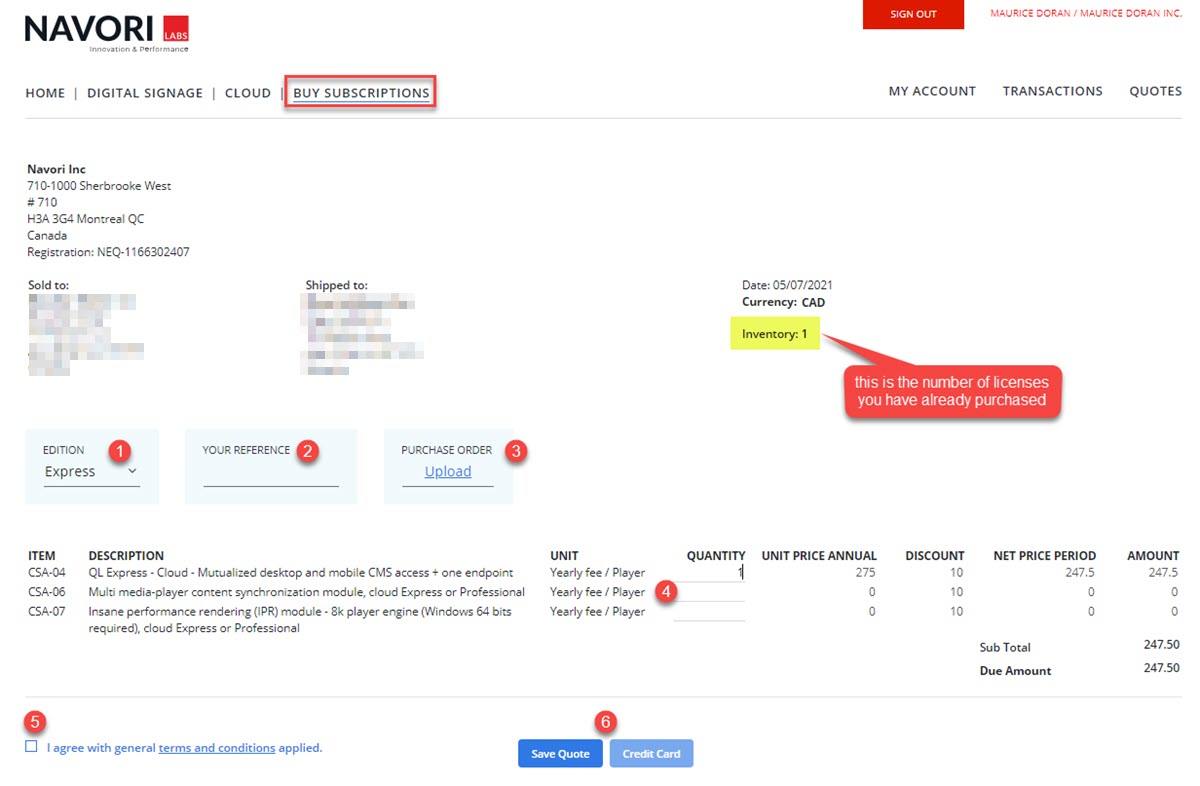Select the 'Currency: CAD' text
Viewport: 1200px width, 786px height.
[x=784, y=302]
